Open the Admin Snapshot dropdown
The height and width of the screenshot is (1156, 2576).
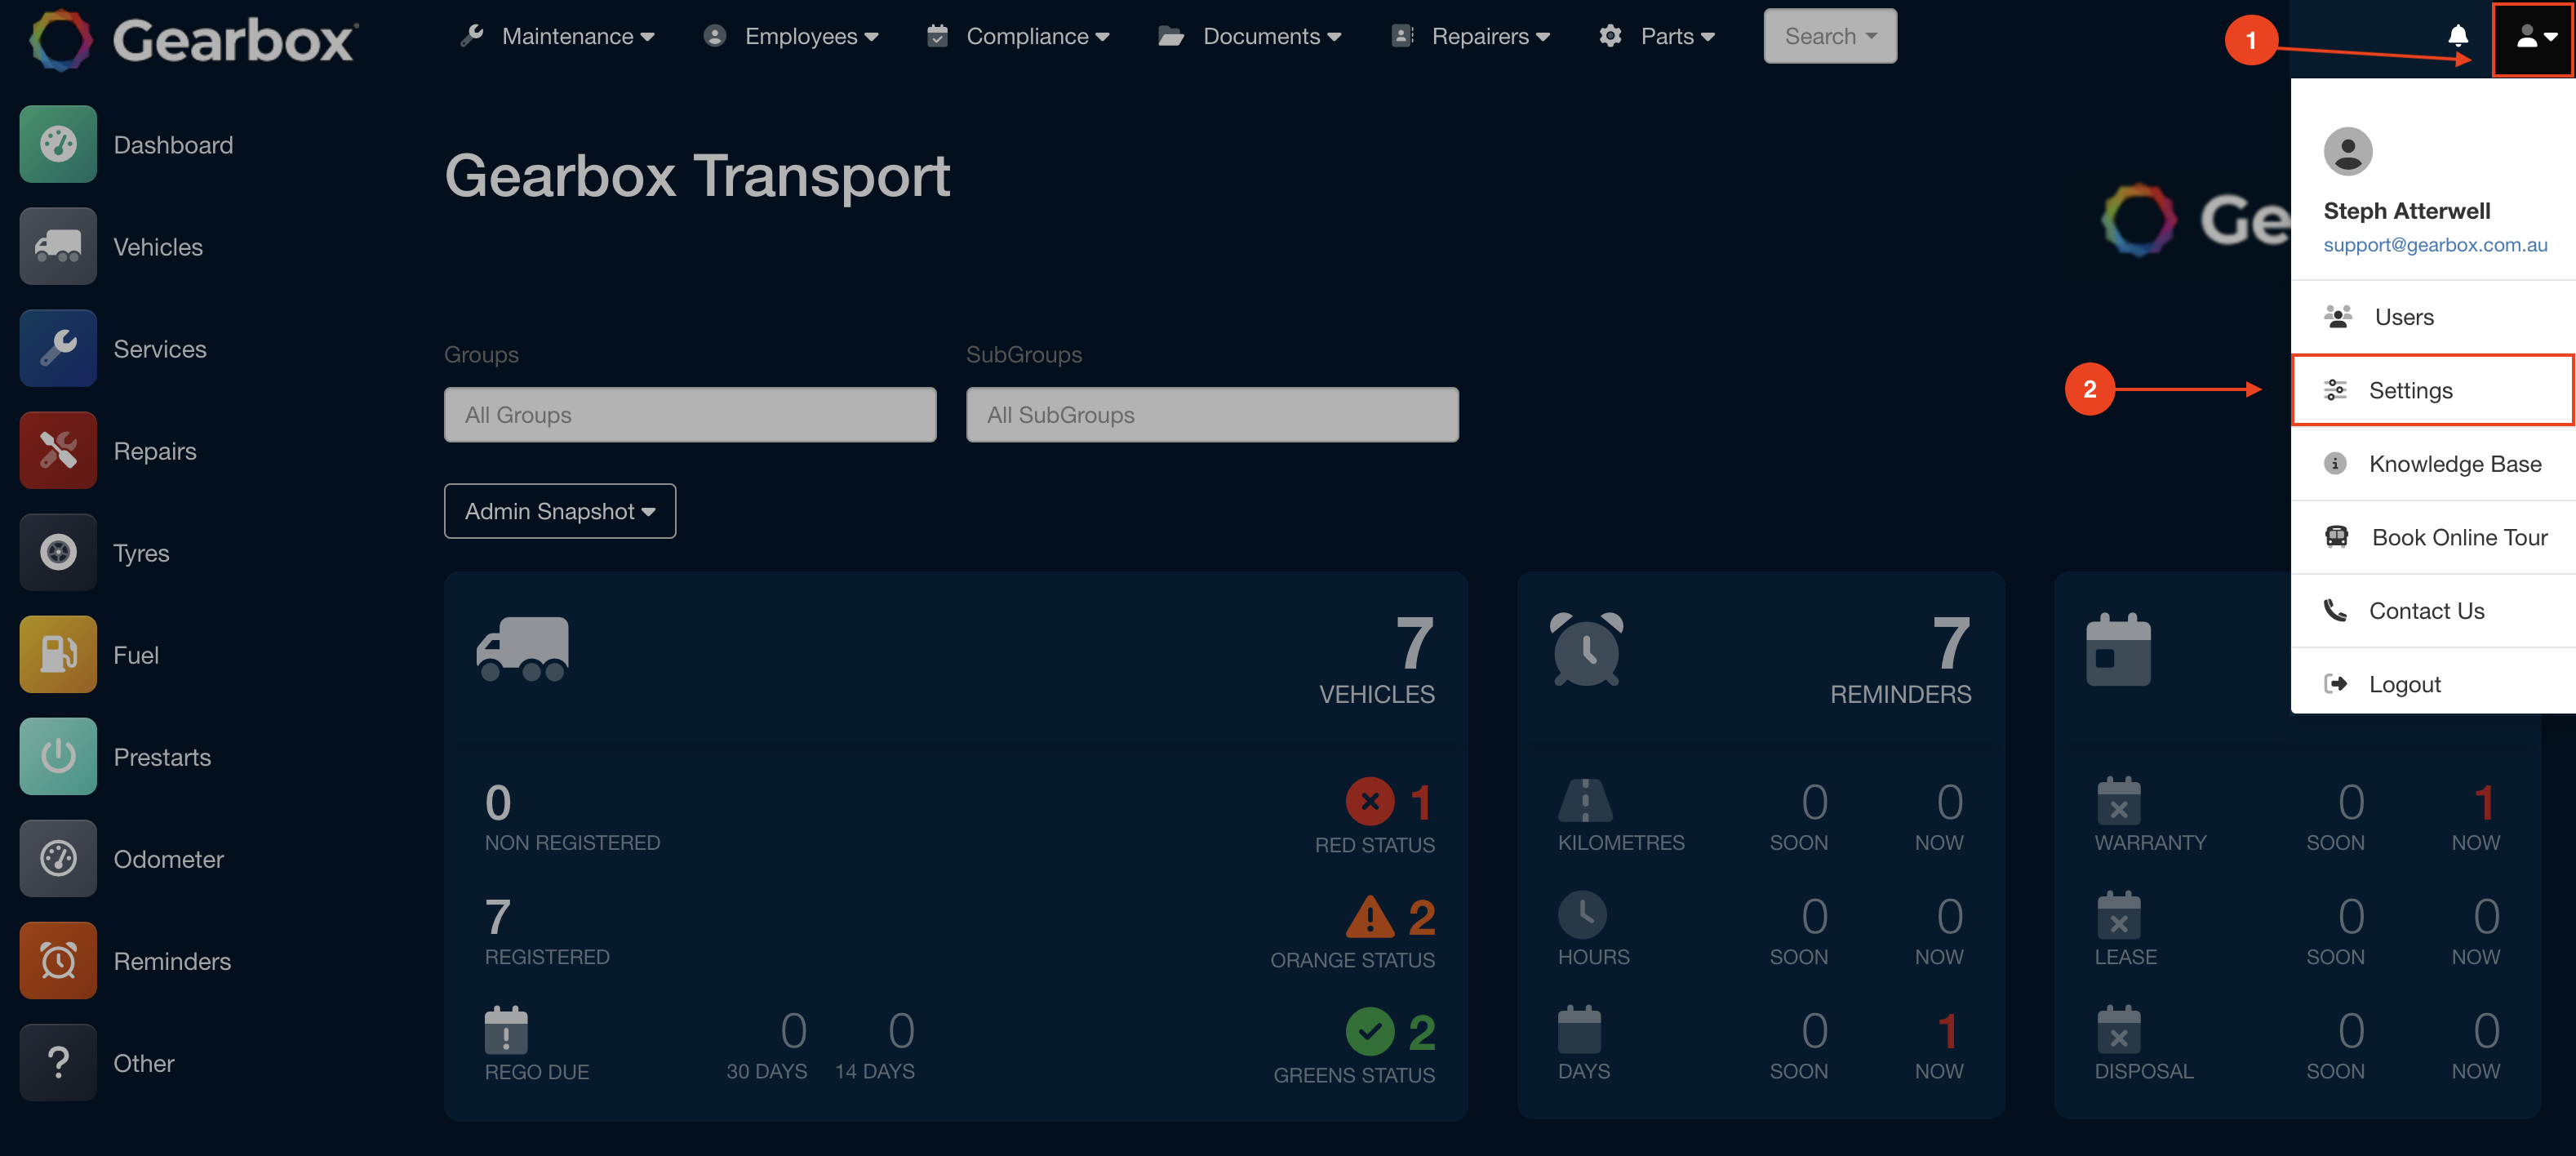point(560,511)
